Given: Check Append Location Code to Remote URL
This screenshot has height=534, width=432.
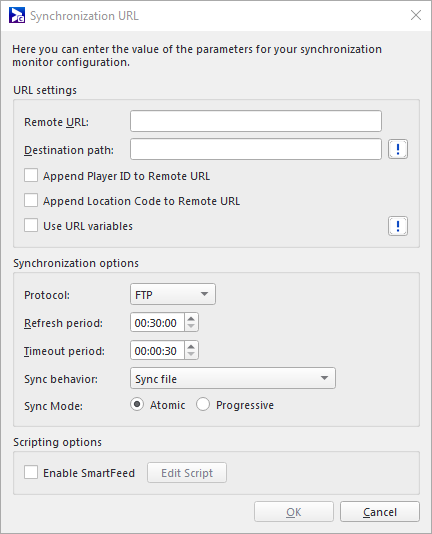Looking at the screenshot, I should [31, 201].
